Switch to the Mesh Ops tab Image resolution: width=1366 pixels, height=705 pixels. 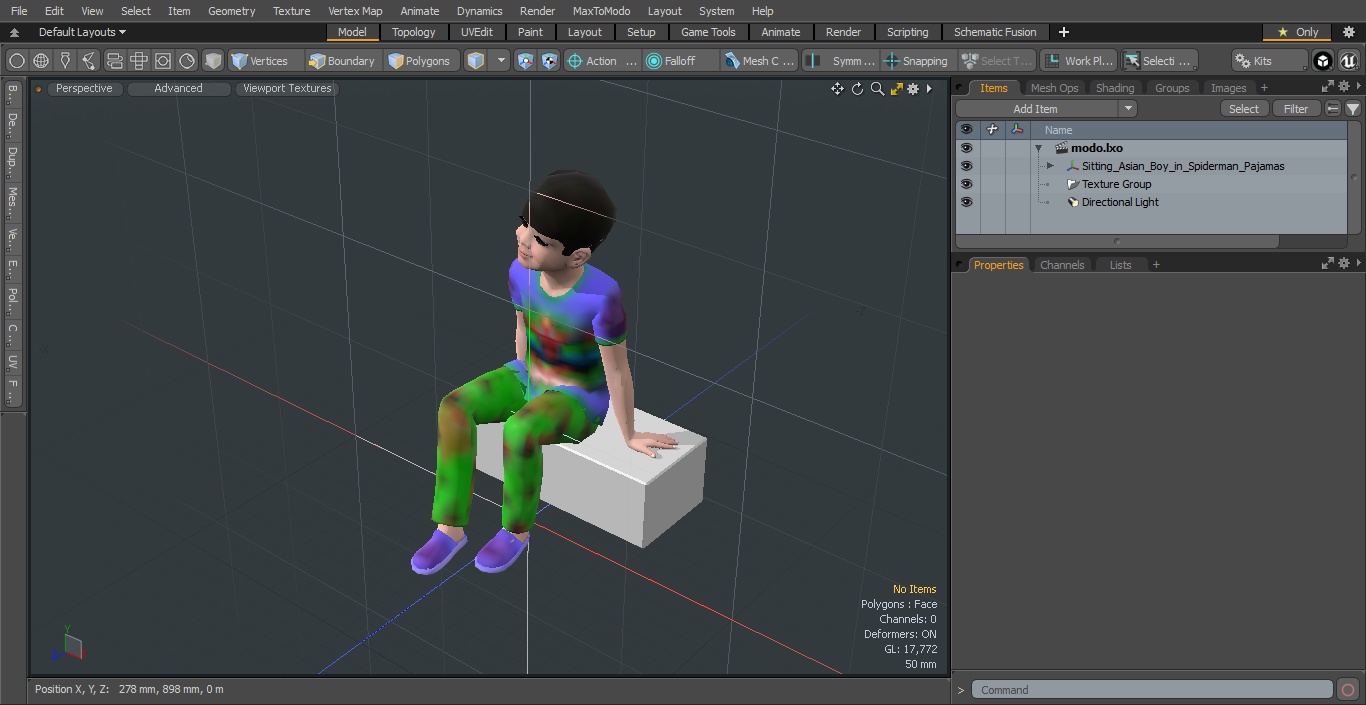[x=1054, y=88]
